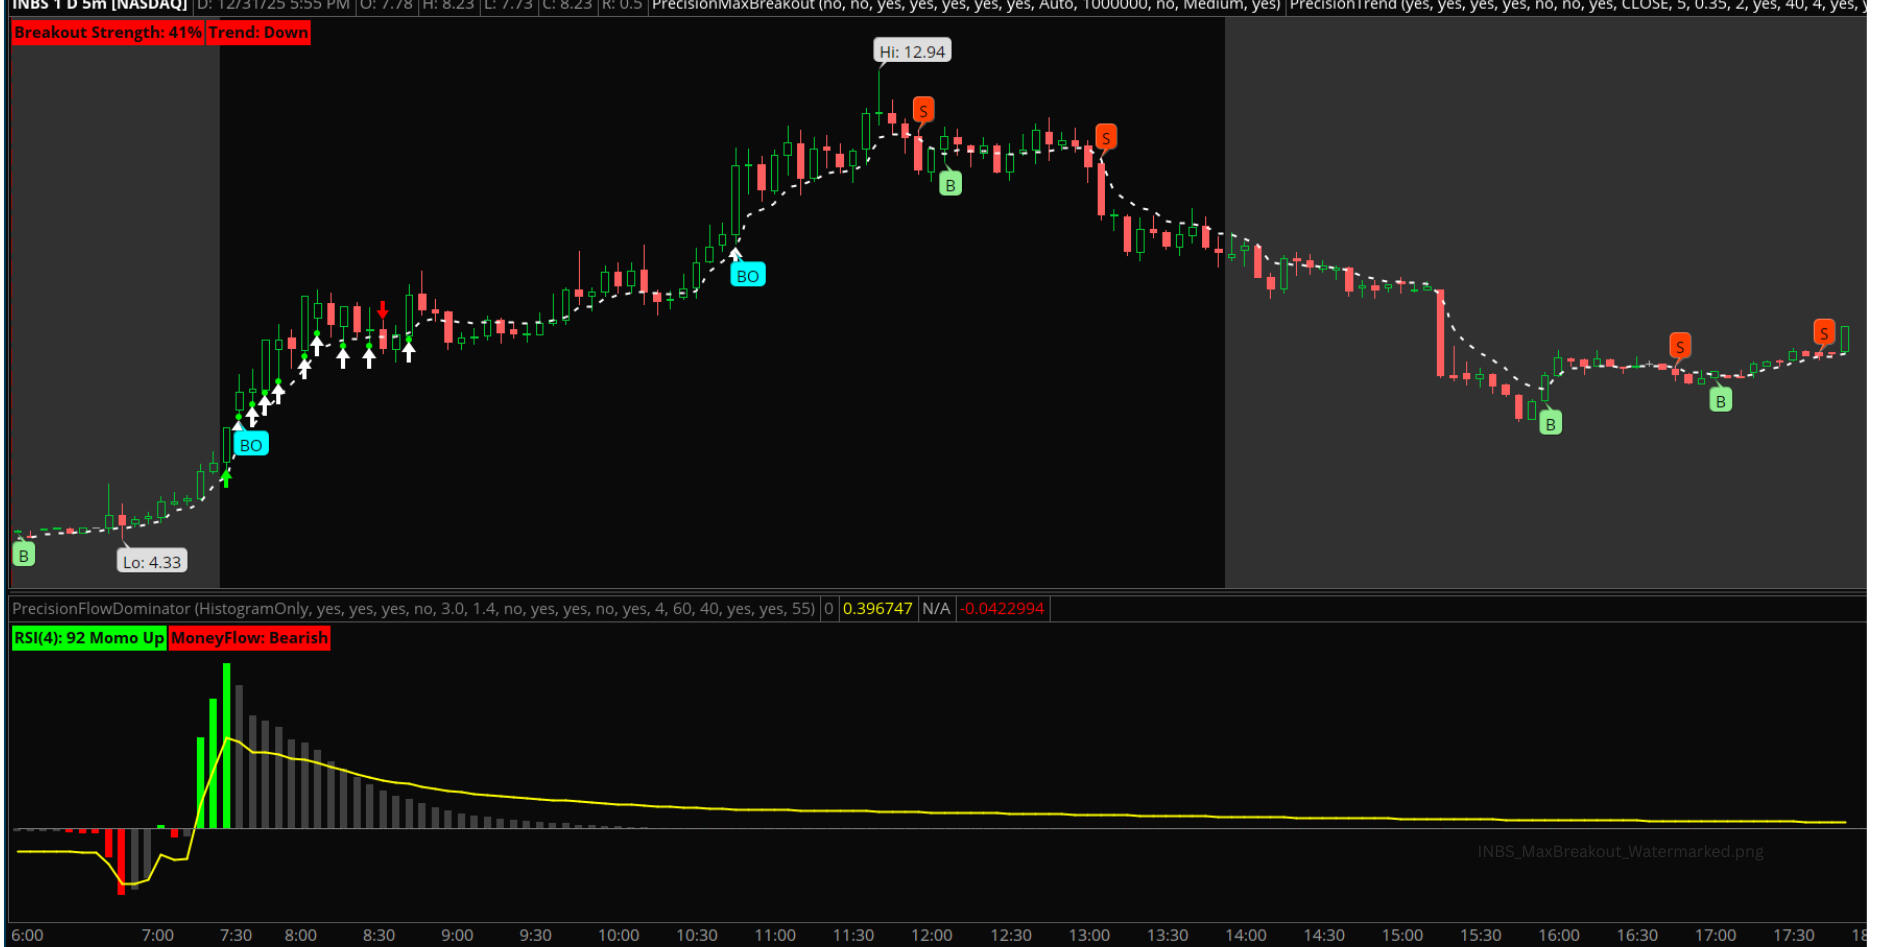Click the cyan BO marker near 10:45
The image size is (1886, 947).
pyautogui.click(x=747, y=276)
